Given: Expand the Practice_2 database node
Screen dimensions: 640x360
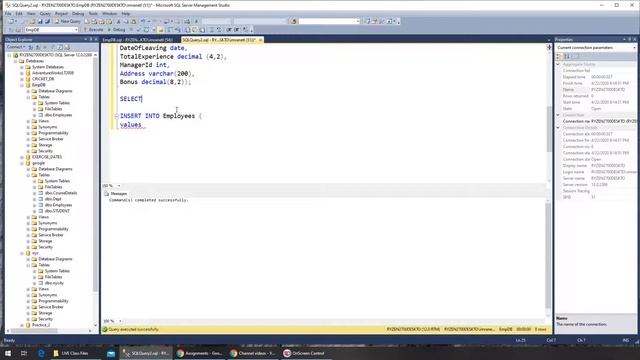Looking at the screenshot, I should click(x=22, y=325).
